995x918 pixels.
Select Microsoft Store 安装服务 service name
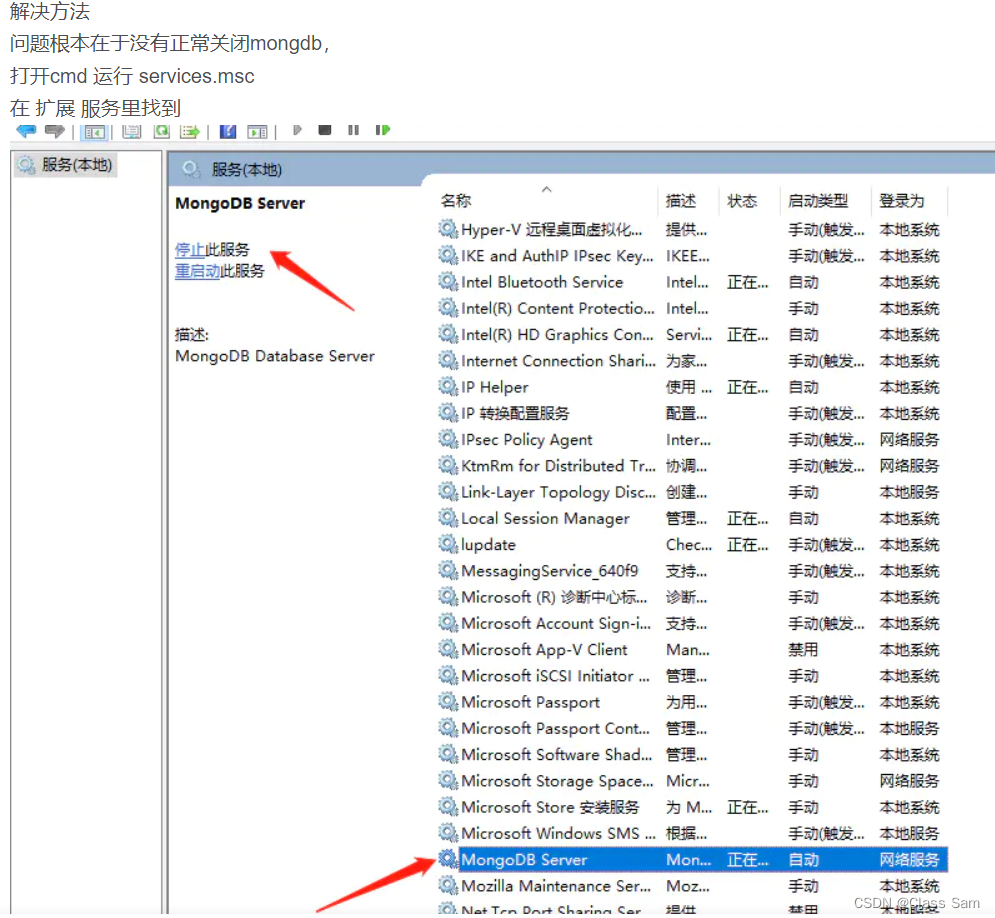click(x=550, y=807)
